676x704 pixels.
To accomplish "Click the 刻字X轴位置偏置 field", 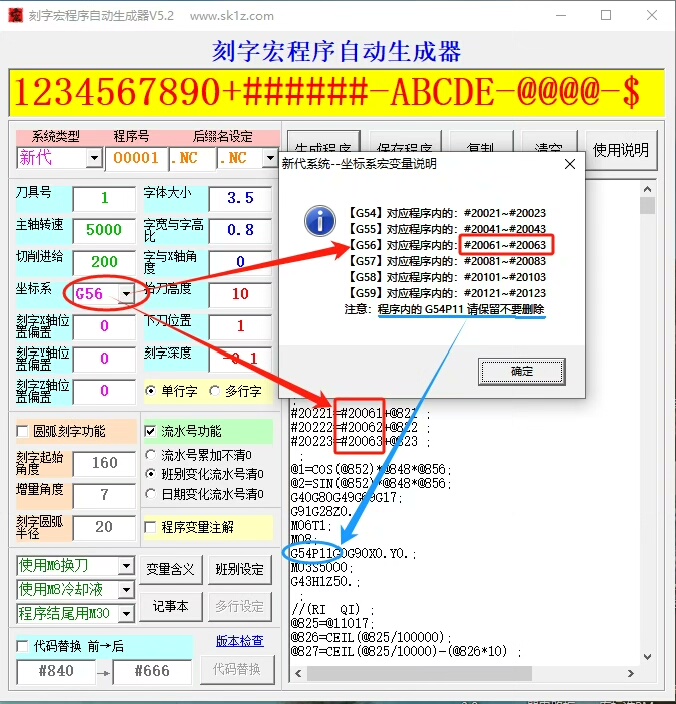I will (104, 326).
